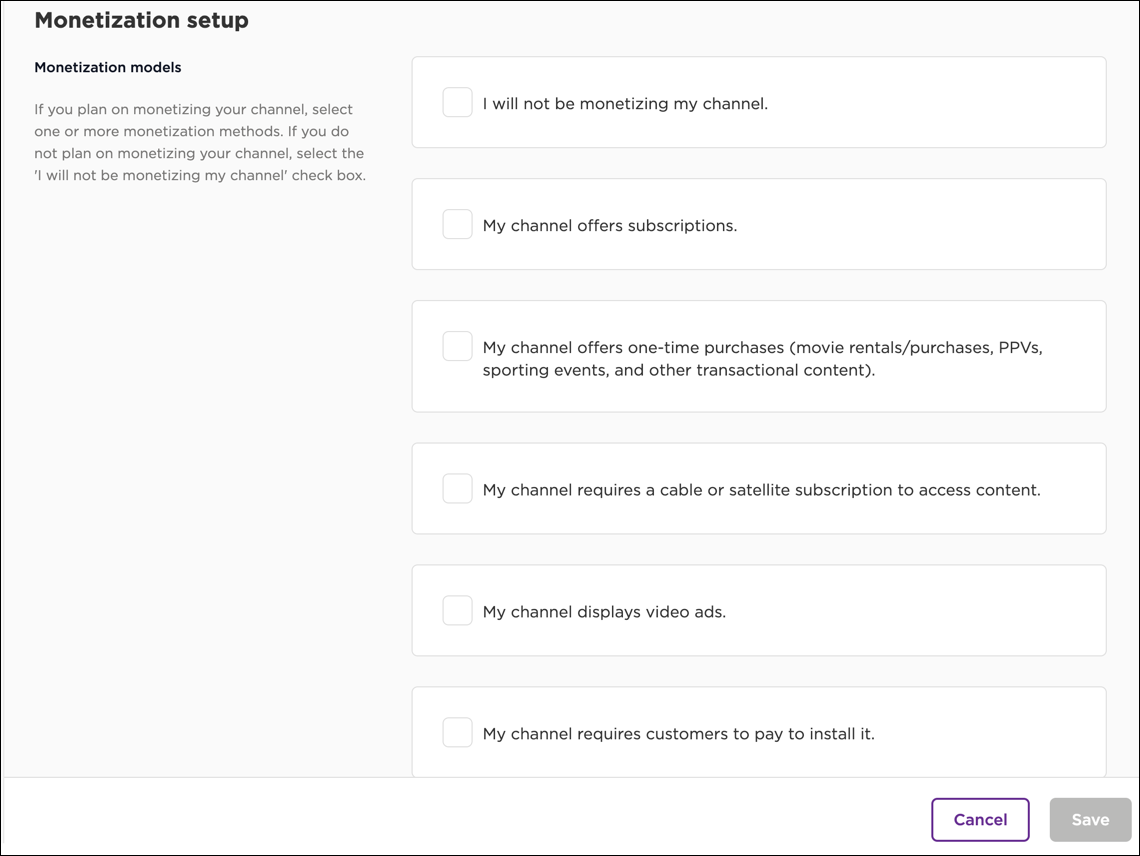Click the Save button
1140x856 pixels.
1090,819
